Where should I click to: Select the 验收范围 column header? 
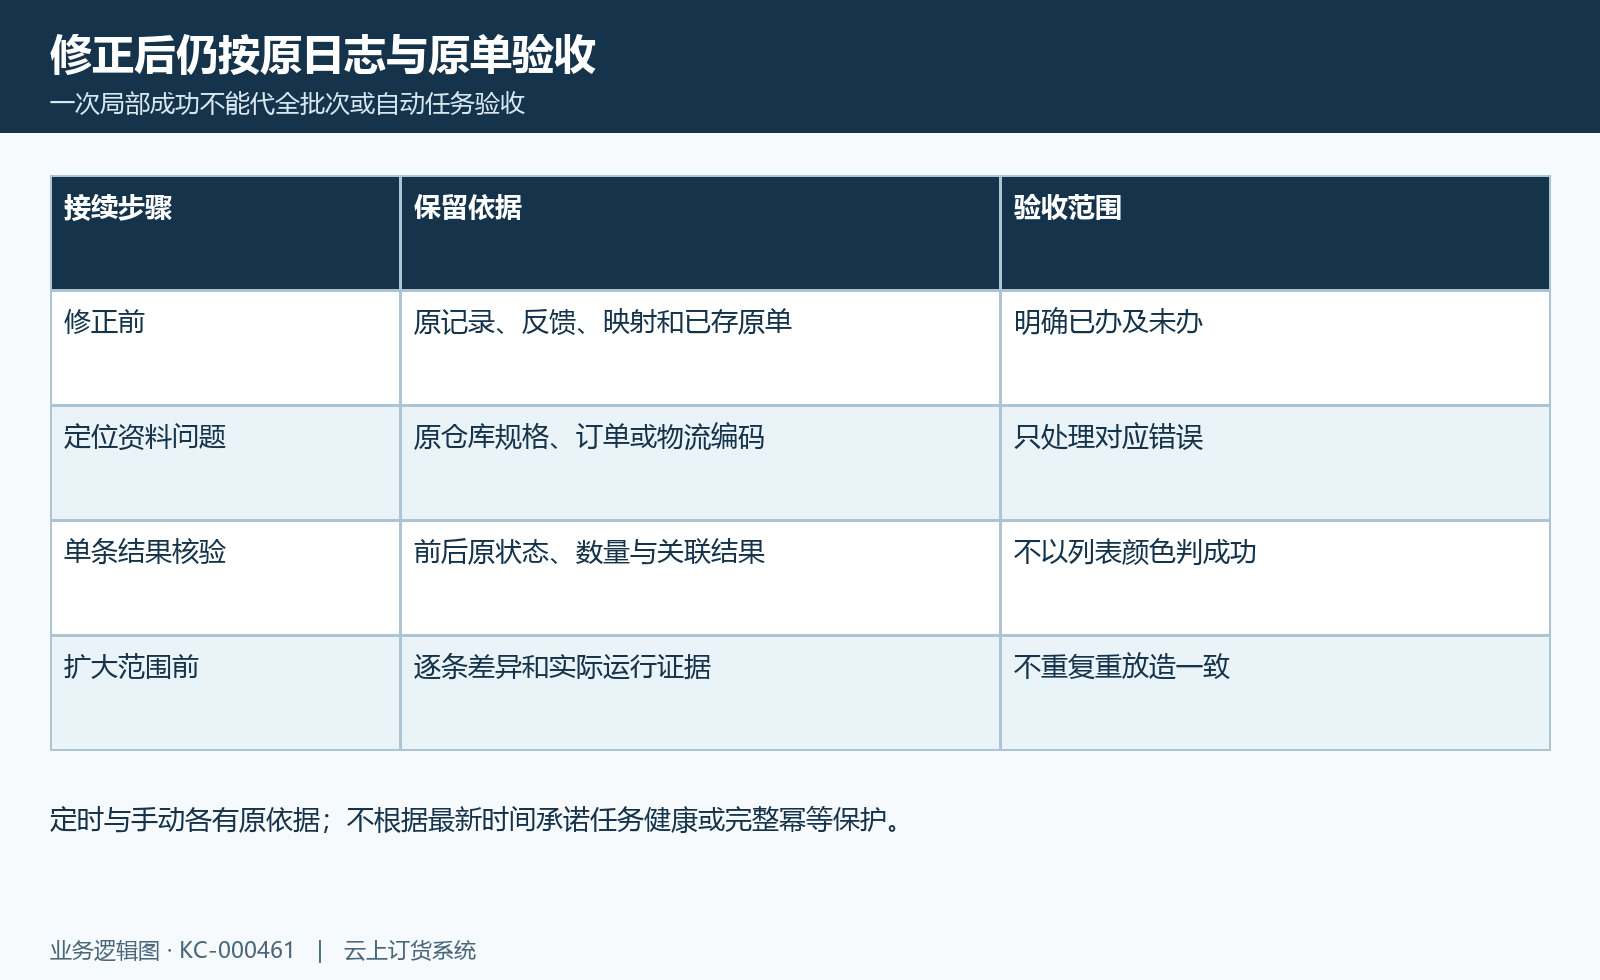coord(1275,233)
